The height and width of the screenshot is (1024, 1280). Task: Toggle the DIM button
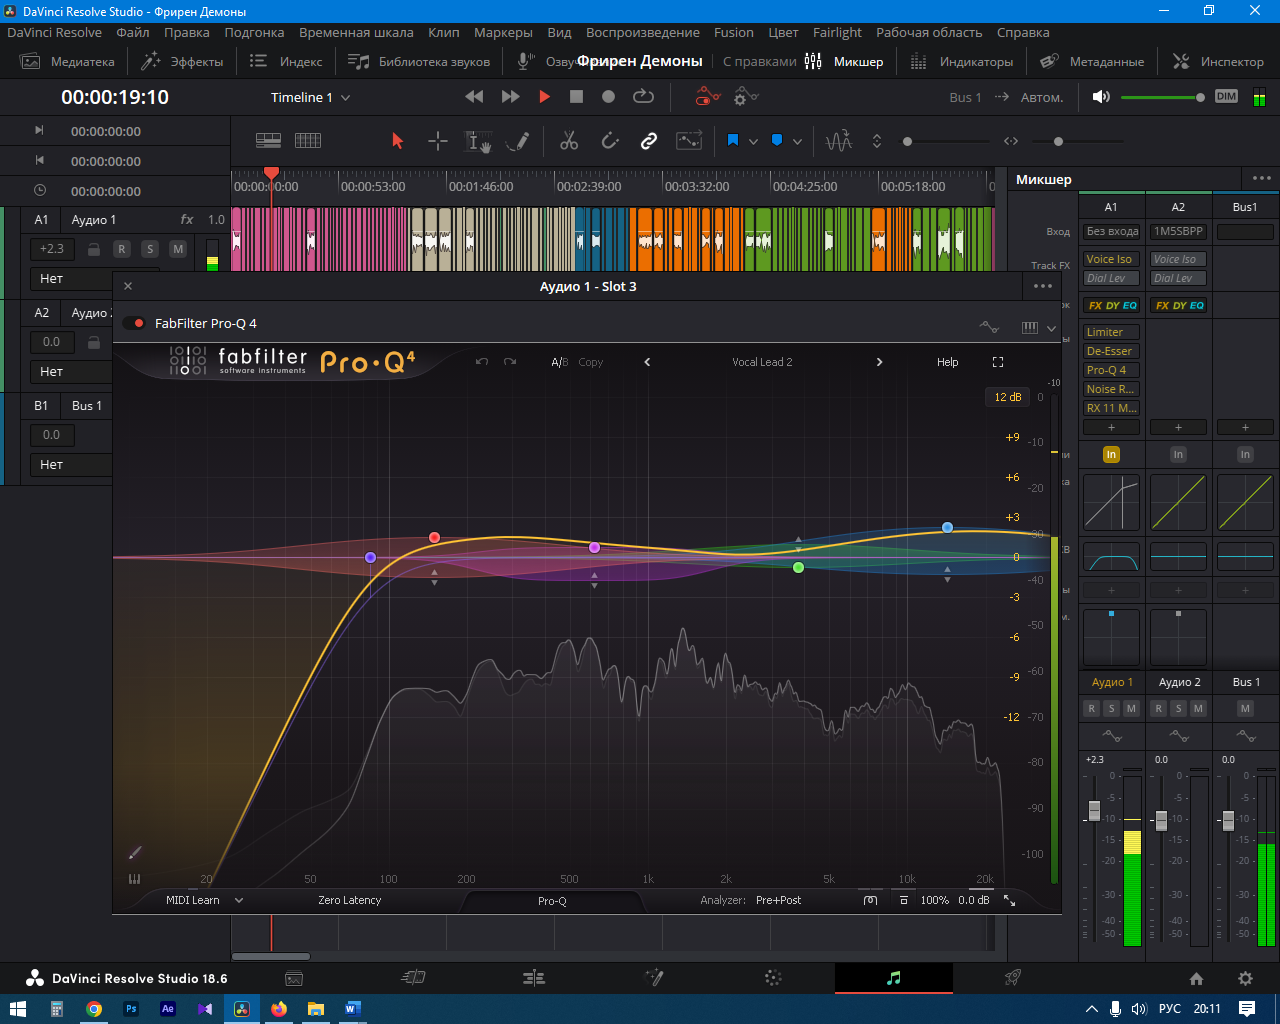tap(1226, 97)
